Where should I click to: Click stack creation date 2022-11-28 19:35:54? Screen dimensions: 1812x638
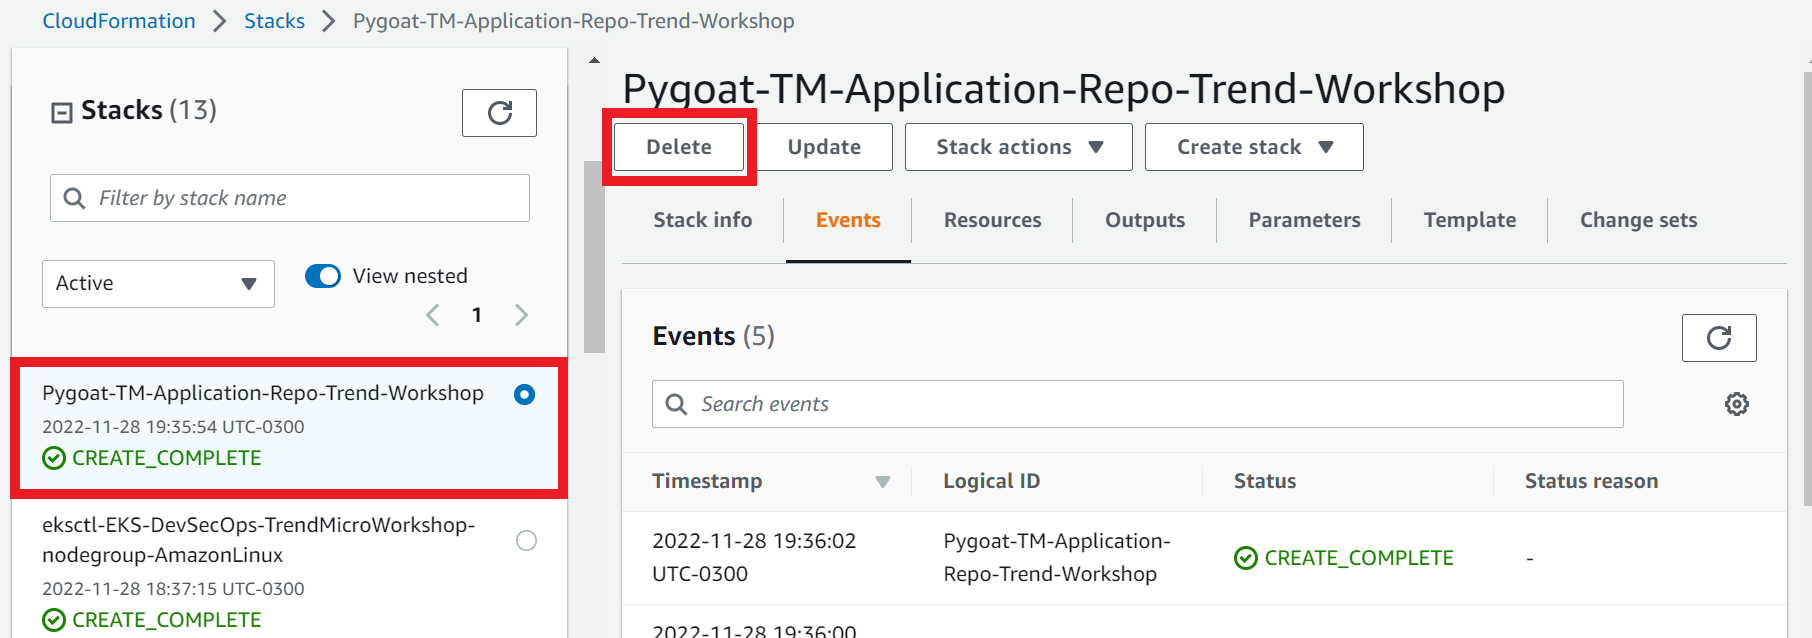(x=173, y=427)
